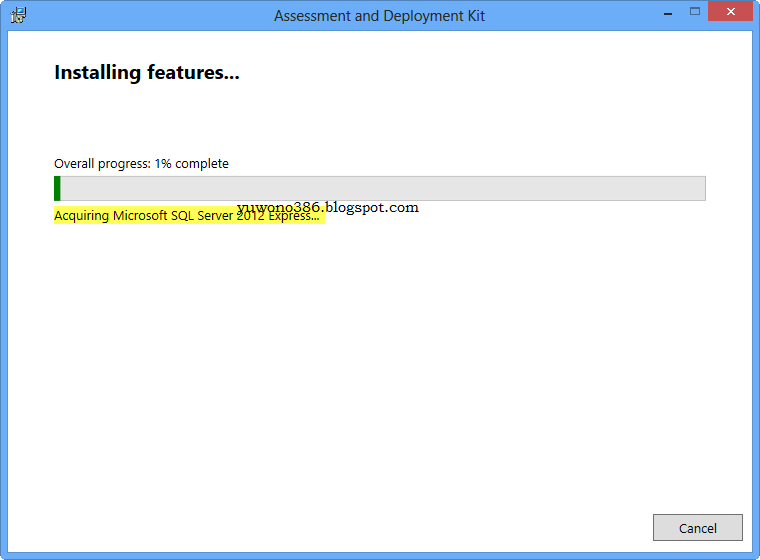Viewport: 760px width, 560px height.
Task: Maximize the Assessment and Deployment Kit window
Action: pos(695,12)
